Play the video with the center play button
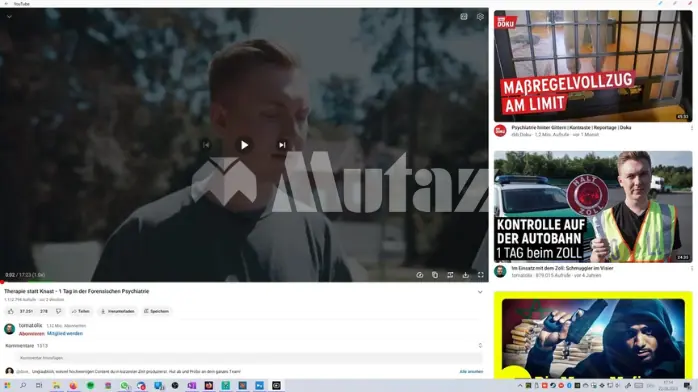 244,145
